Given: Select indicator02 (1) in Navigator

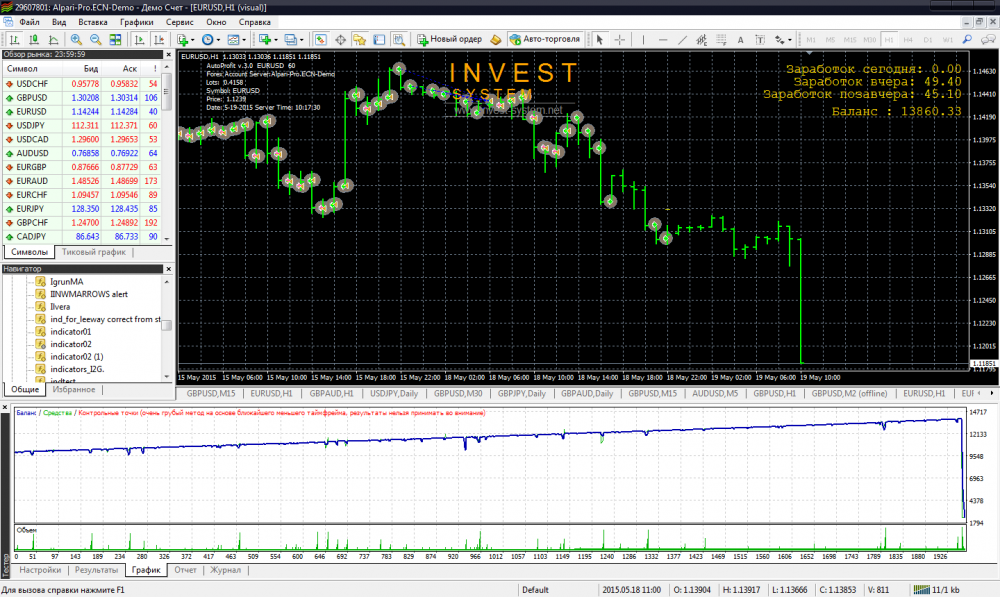Looking at the screenshot, I should [77, 357].
